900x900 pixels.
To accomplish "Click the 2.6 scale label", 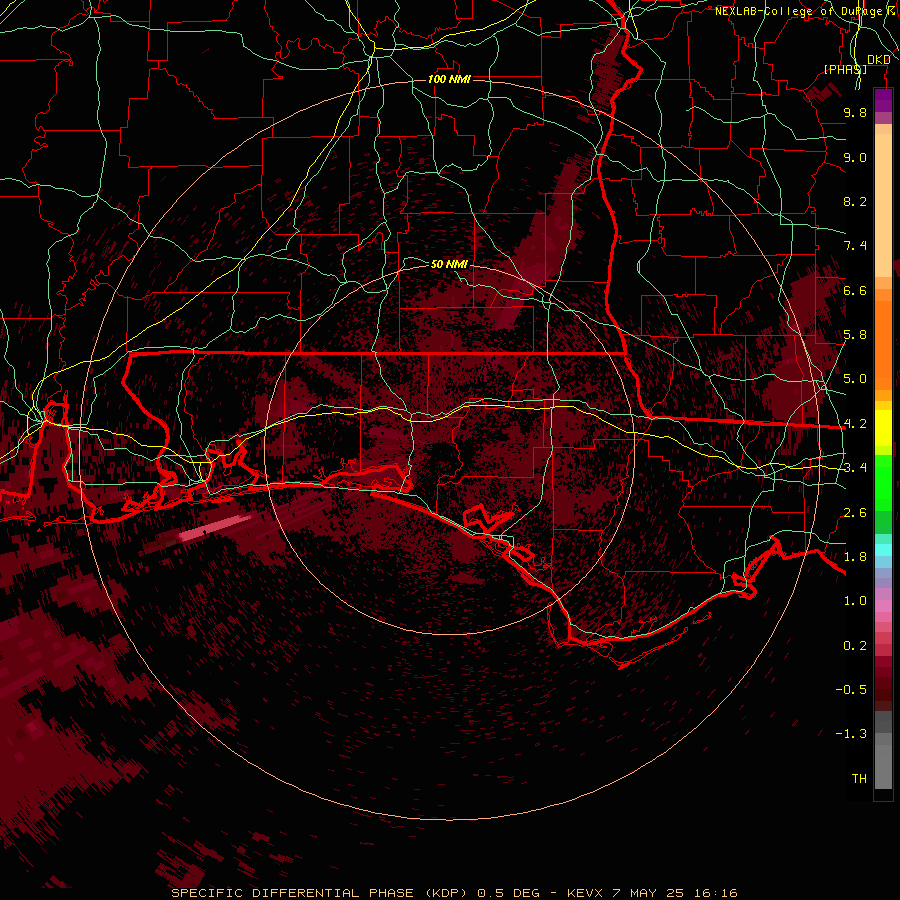I will pyautogui.click(x=855, y=513).
